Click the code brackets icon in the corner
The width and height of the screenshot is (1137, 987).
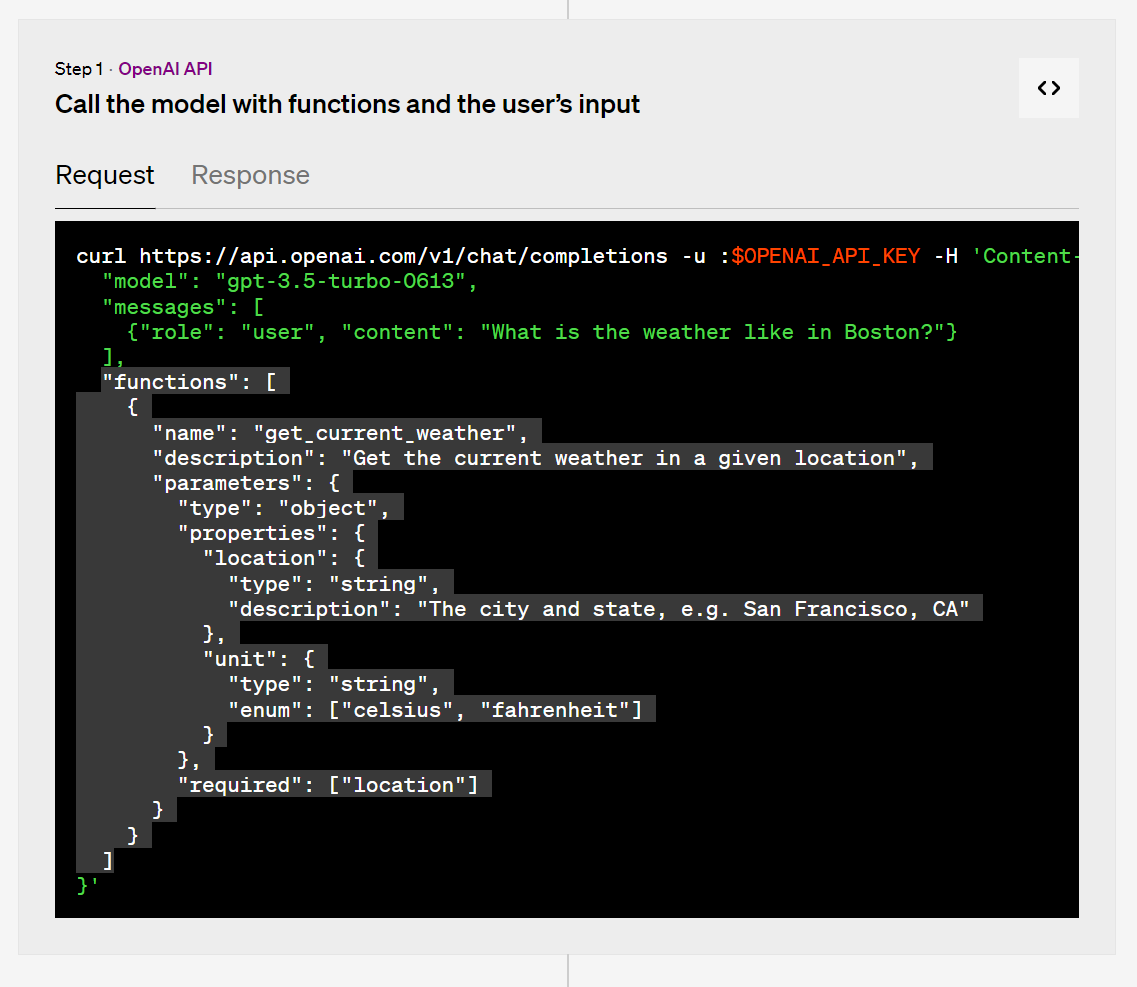[1048, 88]
